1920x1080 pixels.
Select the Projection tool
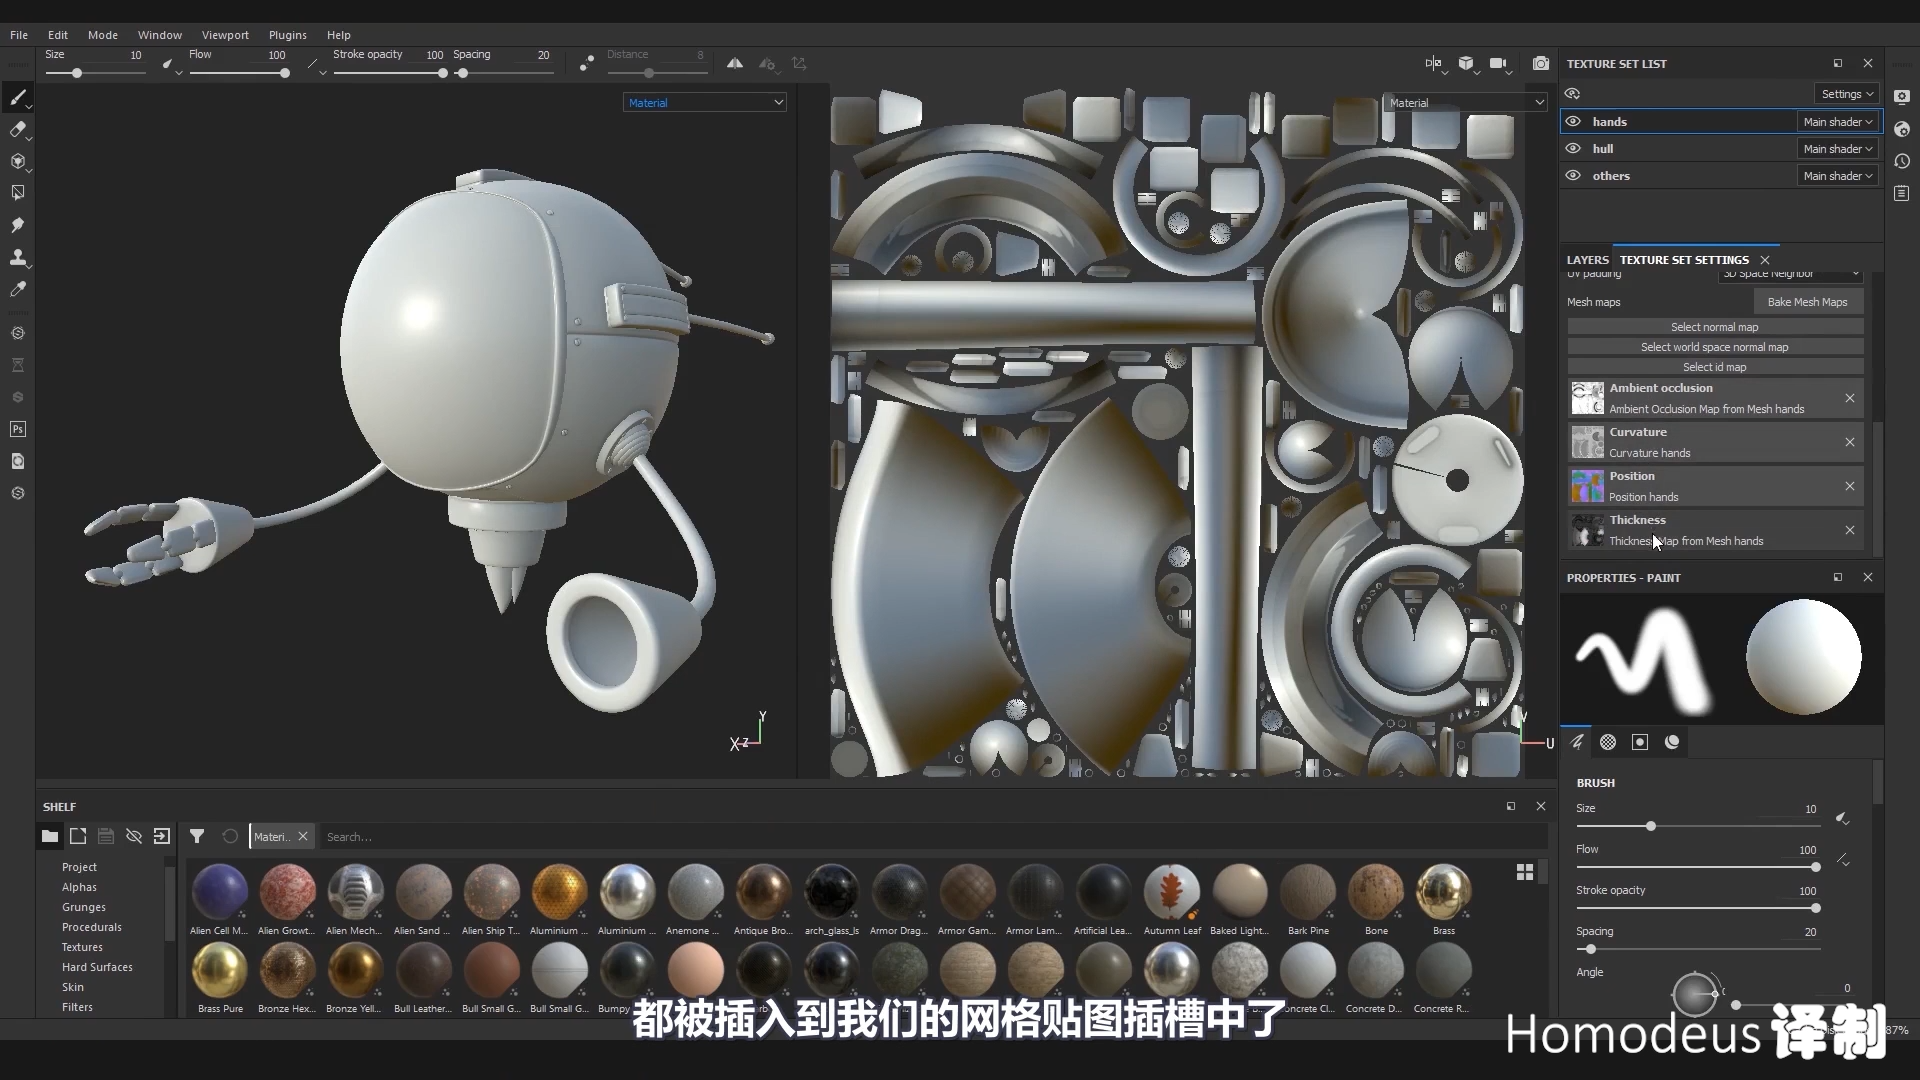pos(18,161)
